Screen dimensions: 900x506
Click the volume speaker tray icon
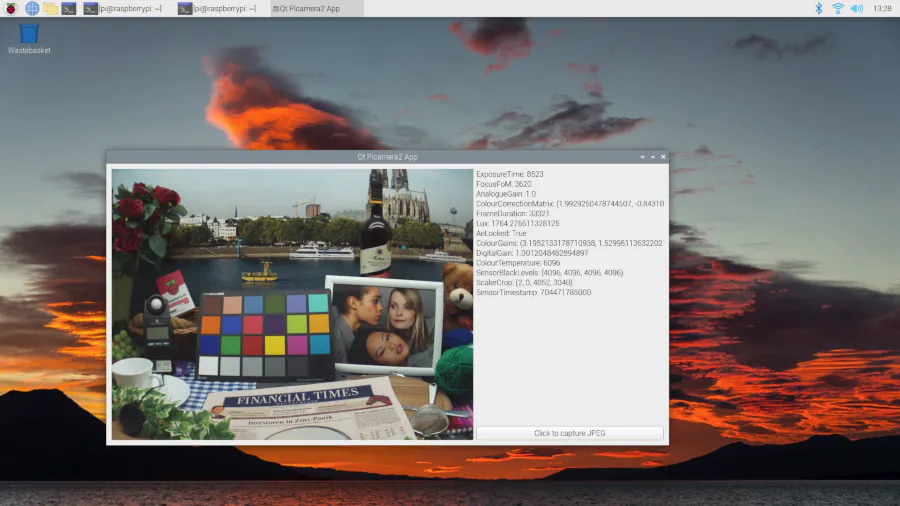pos(856,8)
